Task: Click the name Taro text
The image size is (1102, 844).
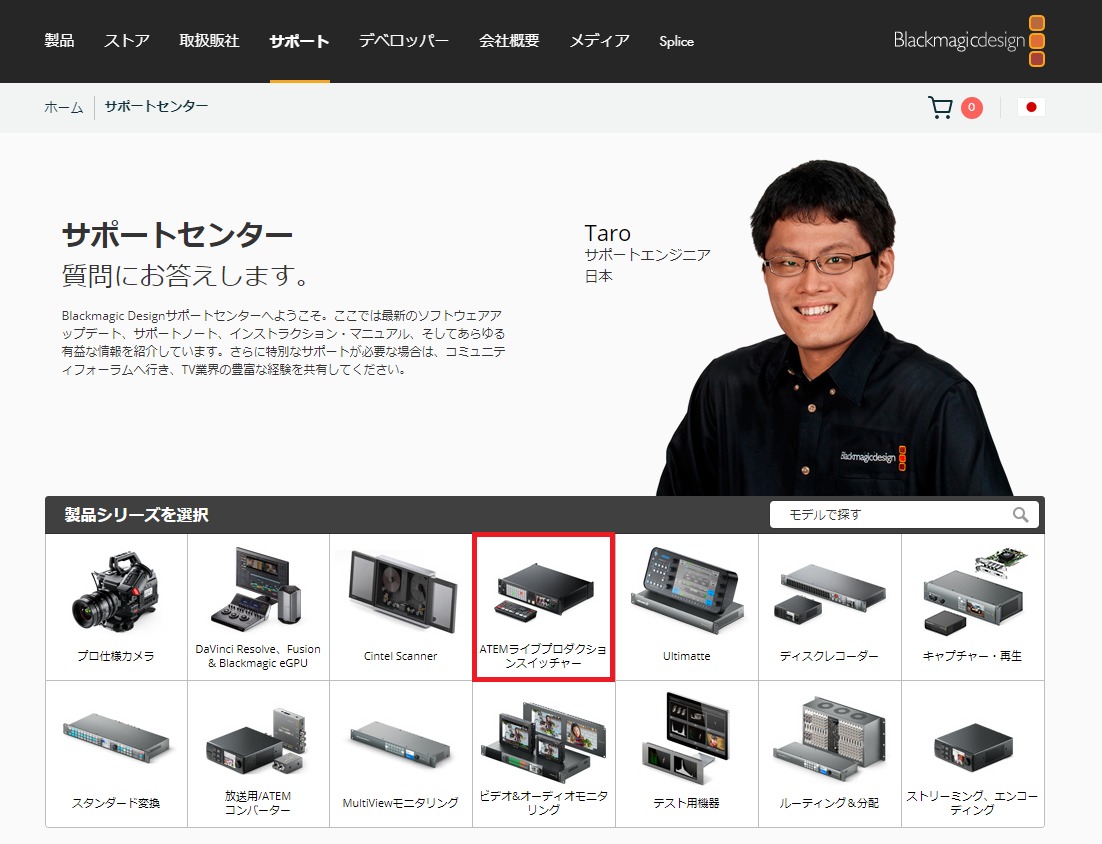Action: [607, 233]
